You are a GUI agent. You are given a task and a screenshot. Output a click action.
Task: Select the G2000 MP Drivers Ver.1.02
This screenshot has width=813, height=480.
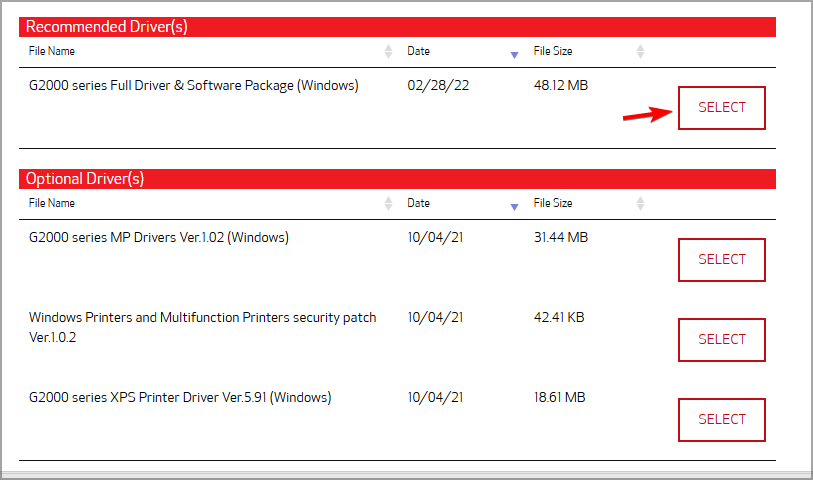tap(721, 260)
